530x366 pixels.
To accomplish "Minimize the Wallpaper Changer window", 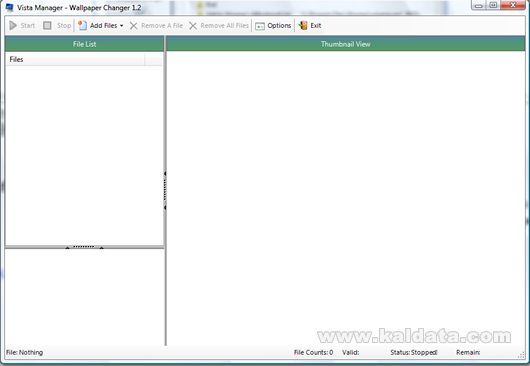I will tap(478, 5).
